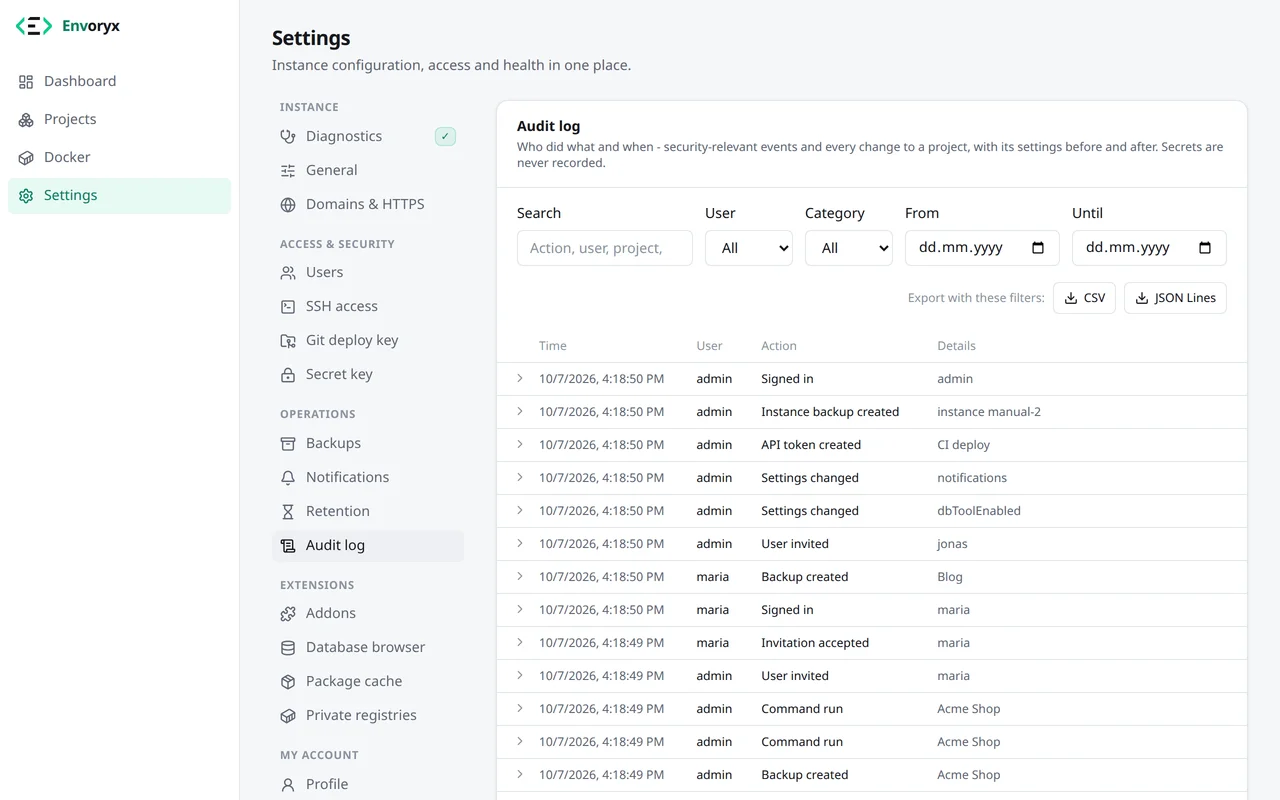
Task: Click the Docker cube icon
Action: tap(26, 157)
